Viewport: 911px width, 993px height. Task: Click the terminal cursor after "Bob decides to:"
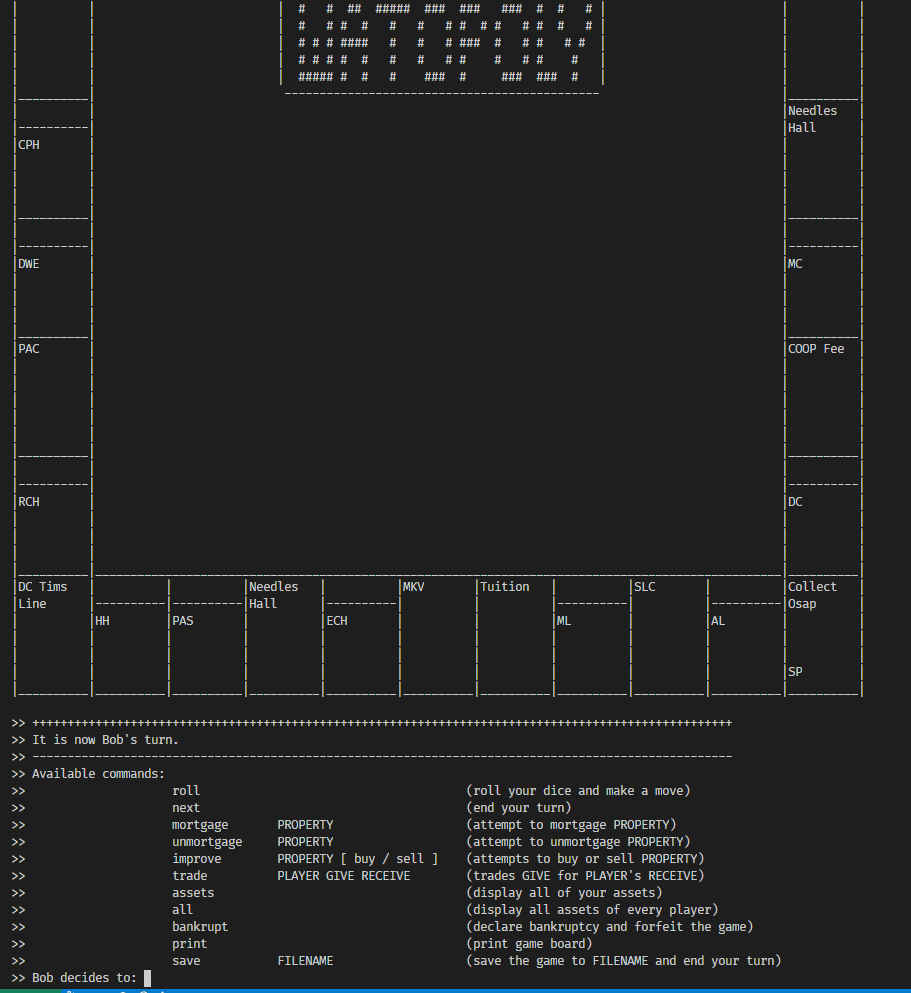(x=148, y=978)
